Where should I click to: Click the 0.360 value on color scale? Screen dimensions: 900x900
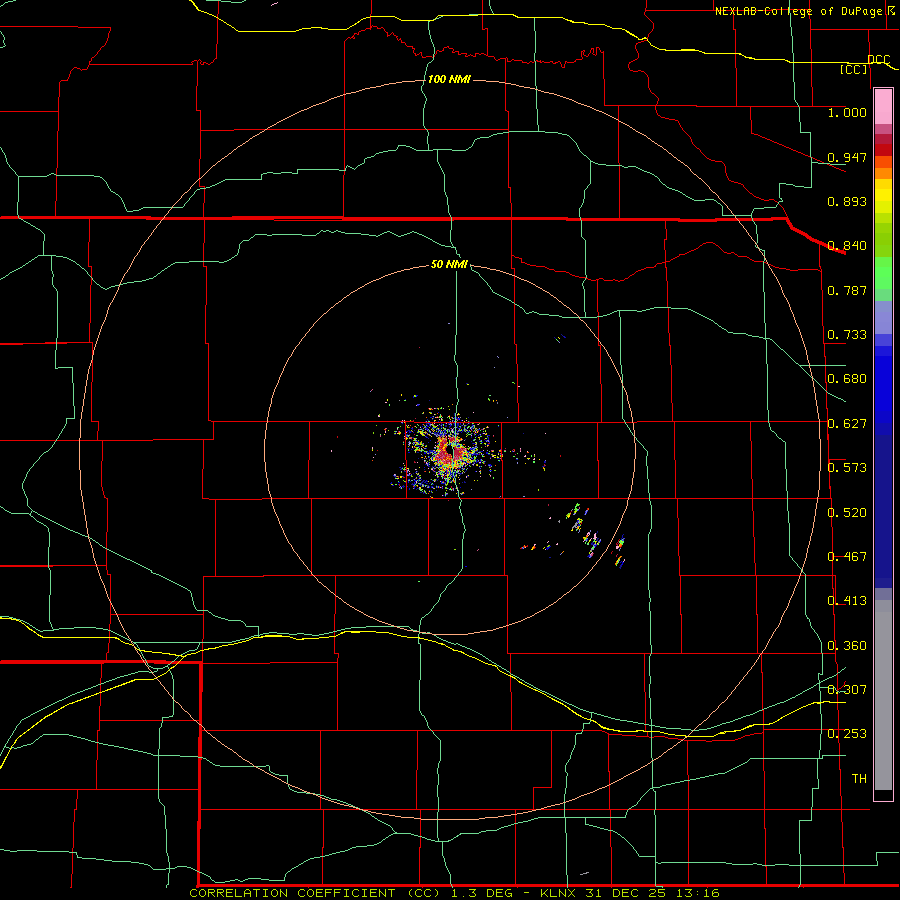coord(847,646)
